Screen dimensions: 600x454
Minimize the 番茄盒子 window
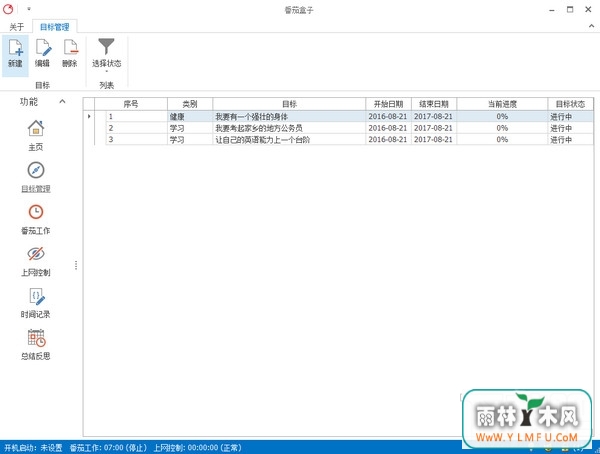point(551,10)
